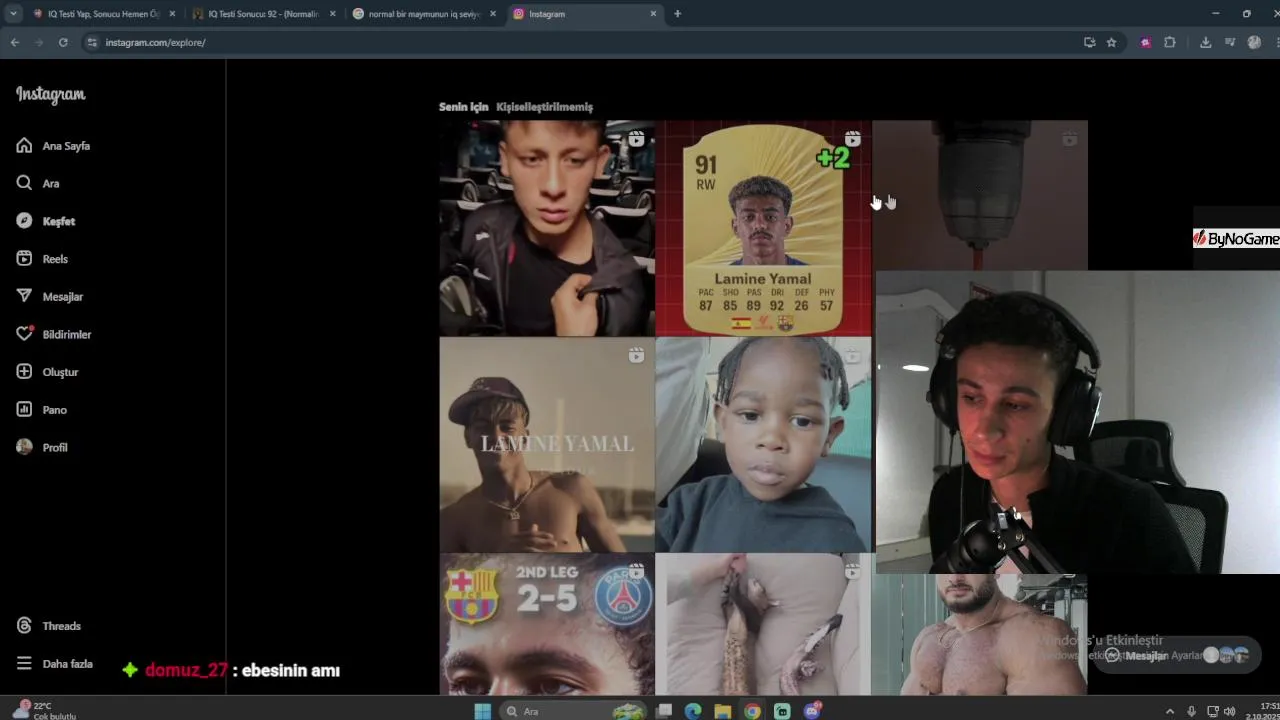
Task: Open the weather widget 22°C
Action: point(43,710)
